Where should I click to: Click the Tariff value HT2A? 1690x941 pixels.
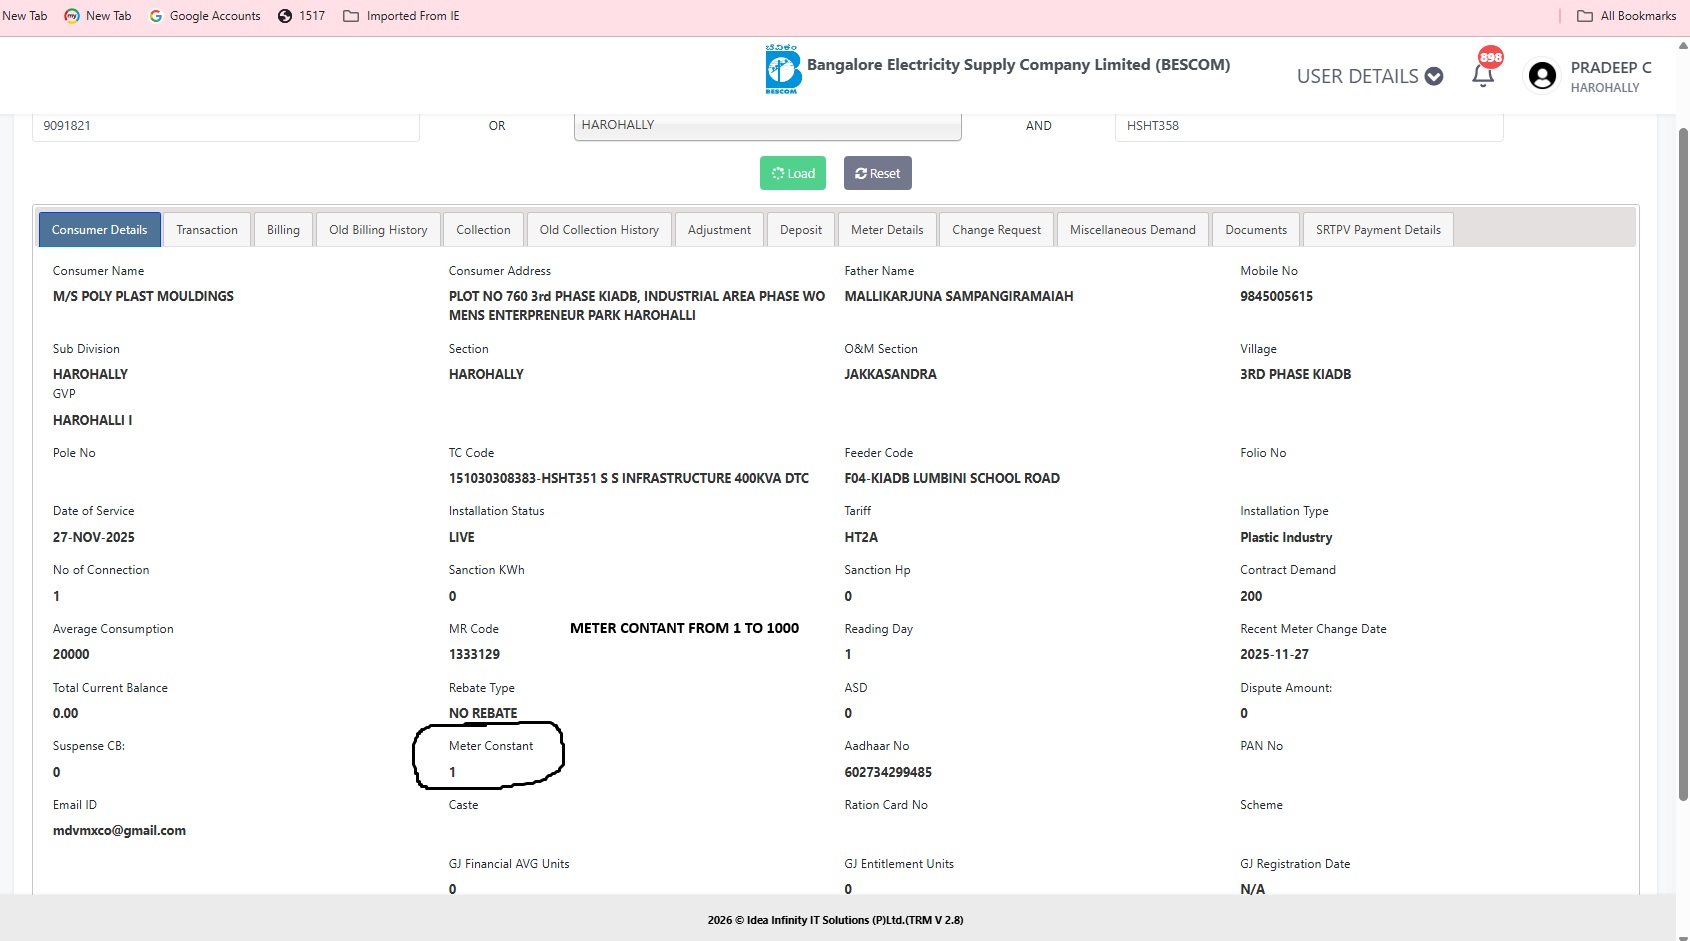click(861, 537)
